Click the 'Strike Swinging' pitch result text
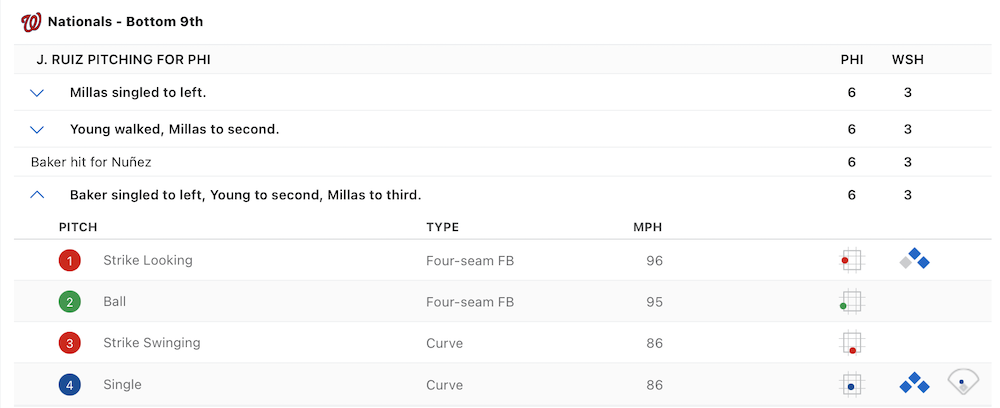 click(x=151, y=343)
